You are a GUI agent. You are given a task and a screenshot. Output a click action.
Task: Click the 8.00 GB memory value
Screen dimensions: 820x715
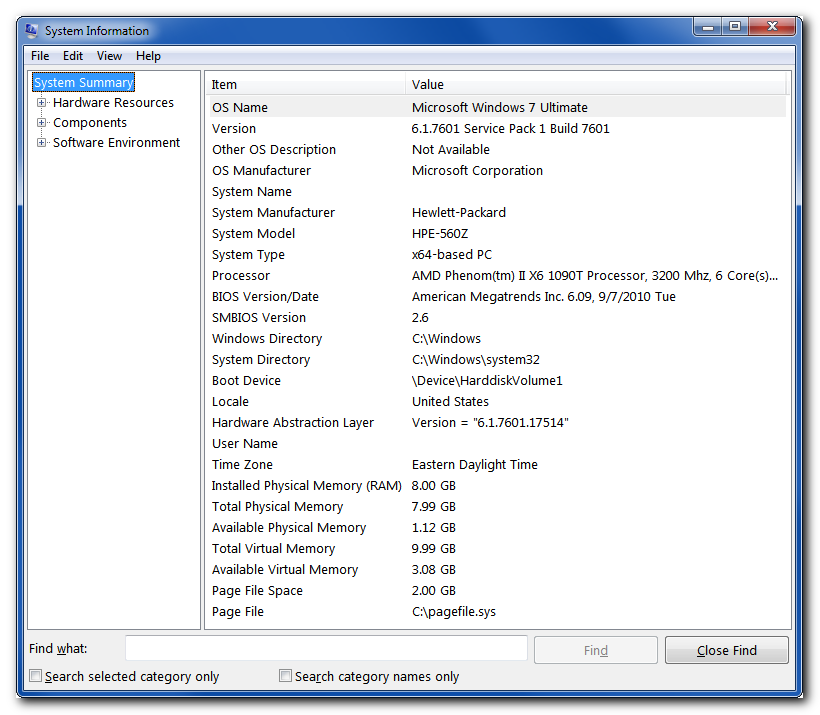pyautogui.click(x=433, y=485)
